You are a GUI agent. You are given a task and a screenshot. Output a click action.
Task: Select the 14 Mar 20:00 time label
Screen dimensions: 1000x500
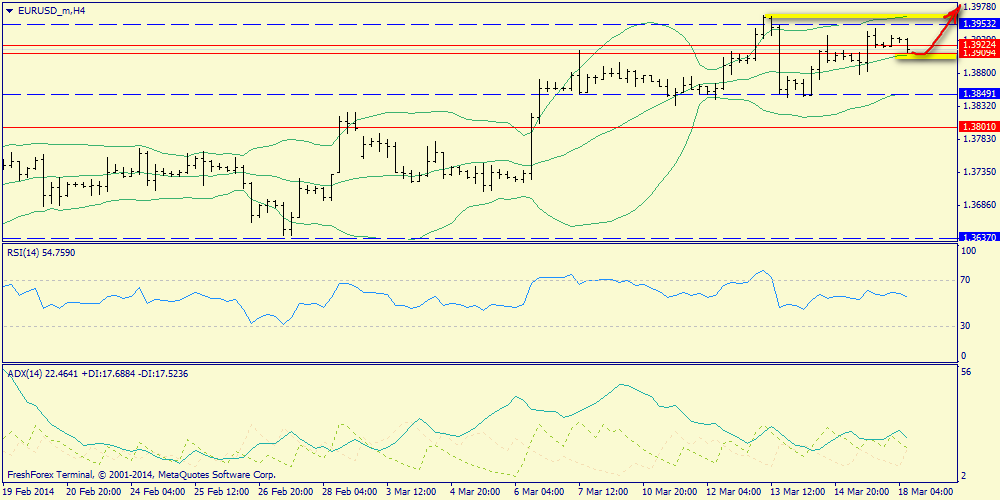tap(860, 492)
